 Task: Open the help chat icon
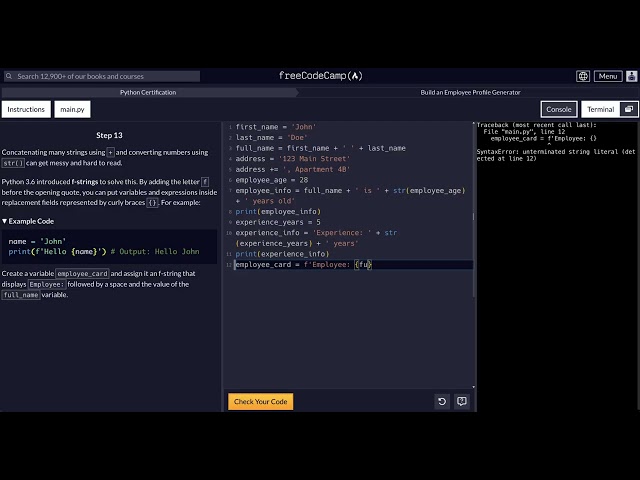pyautogui.click(x=462, y=402)
